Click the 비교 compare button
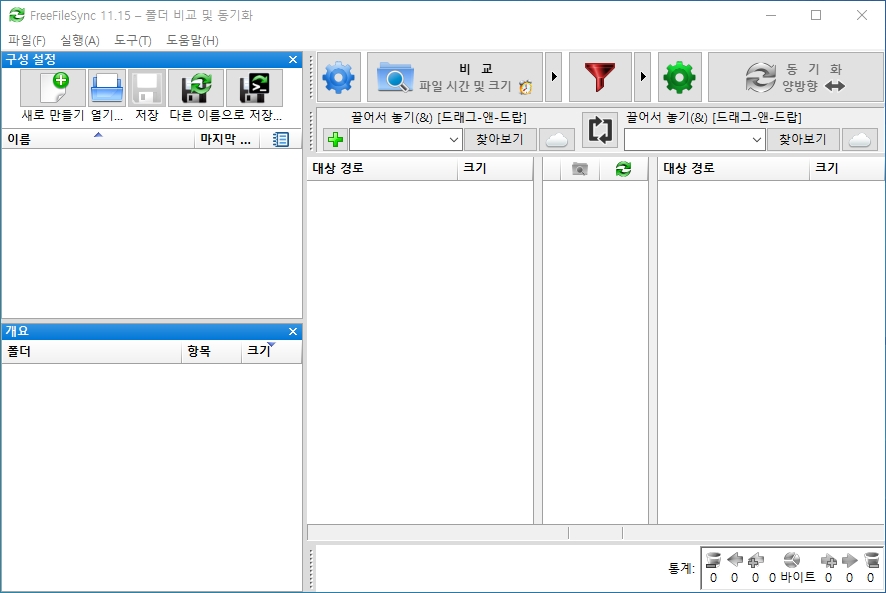Image resolution: width=886 pixels, height=593 pixels. coord(455,77)
